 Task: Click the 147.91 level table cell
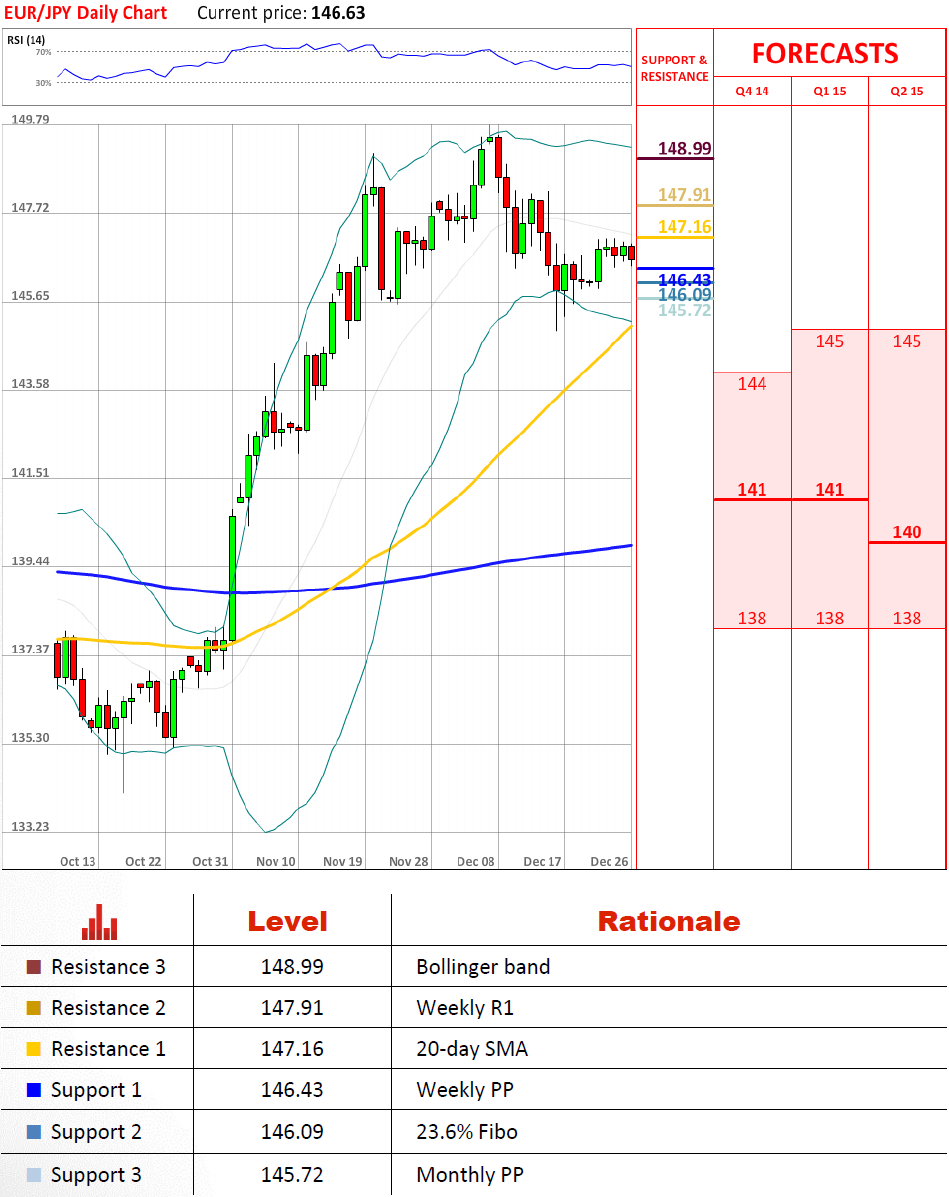(x=292, y=1008)
